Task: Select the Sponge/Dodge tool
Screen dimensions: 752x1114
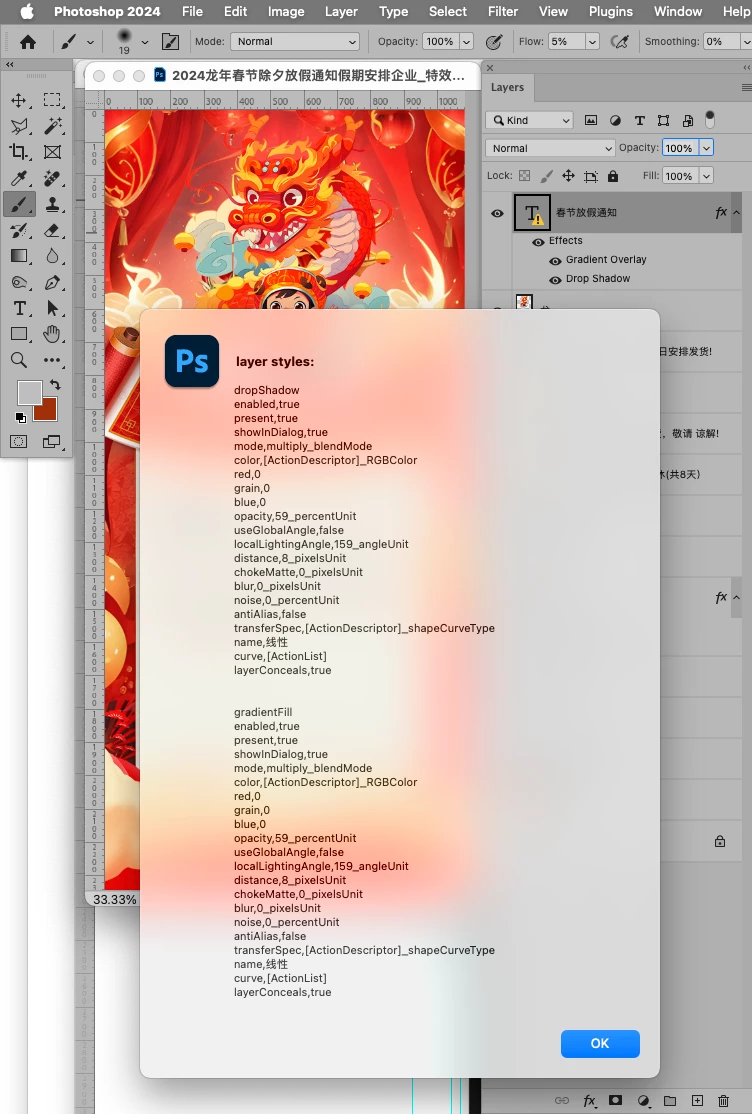Action: pyautogui.click(x=19, y=283)
